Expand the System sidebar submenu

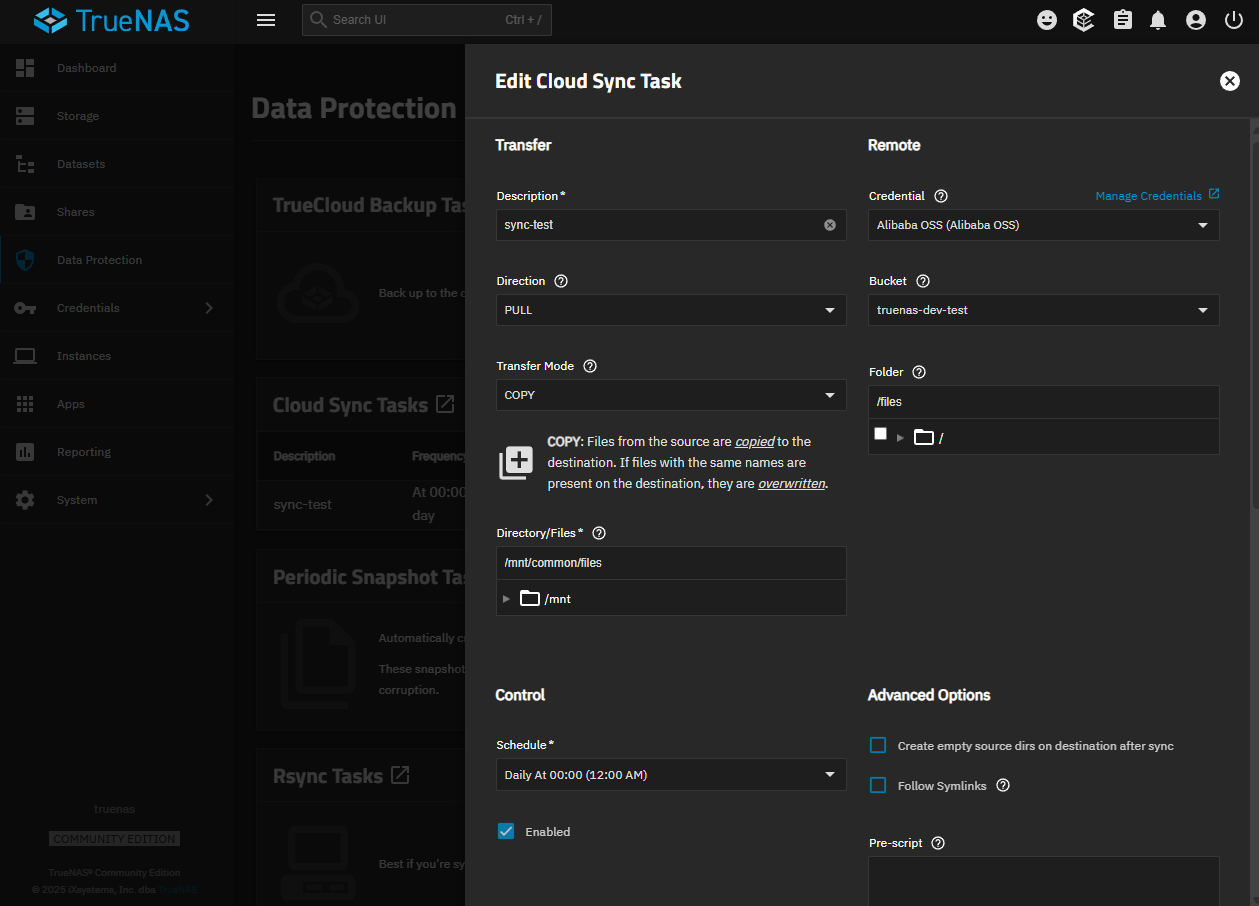click(209, 500)
